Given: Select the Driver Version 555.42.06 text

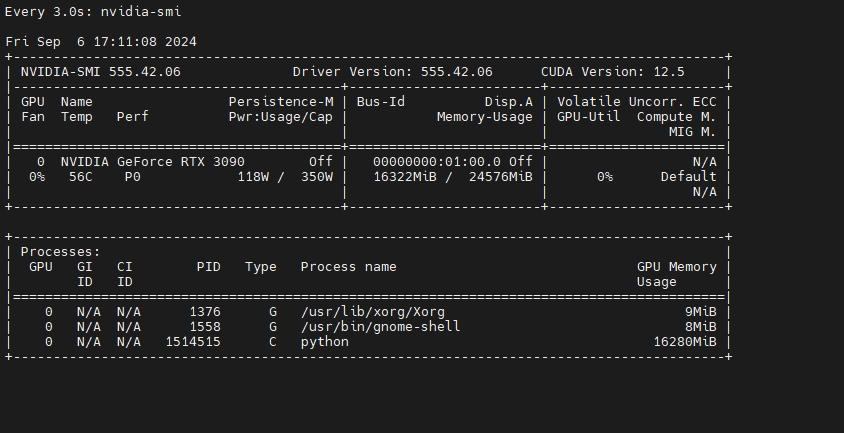Looking at the screenshot, I should click(392, 72).
